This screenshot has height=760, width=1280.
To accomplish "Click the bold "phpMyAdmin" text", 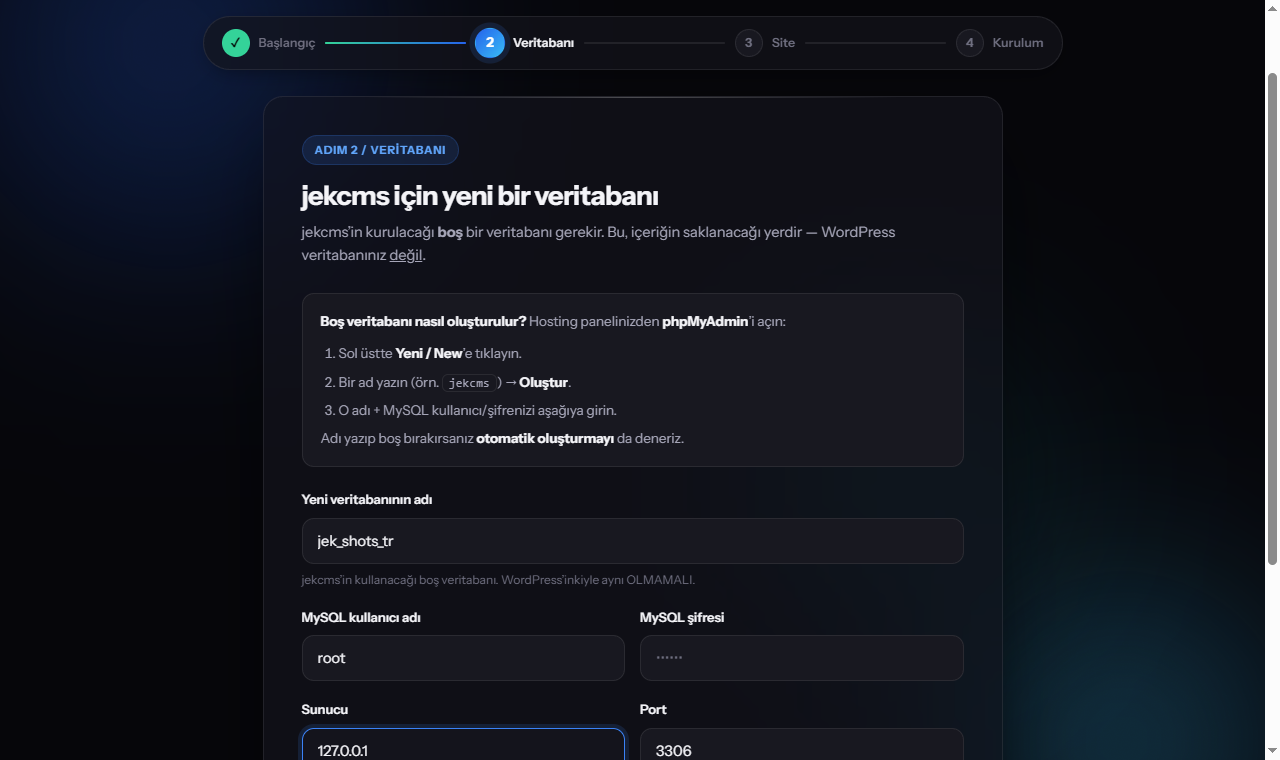I will tap(705, 322).
